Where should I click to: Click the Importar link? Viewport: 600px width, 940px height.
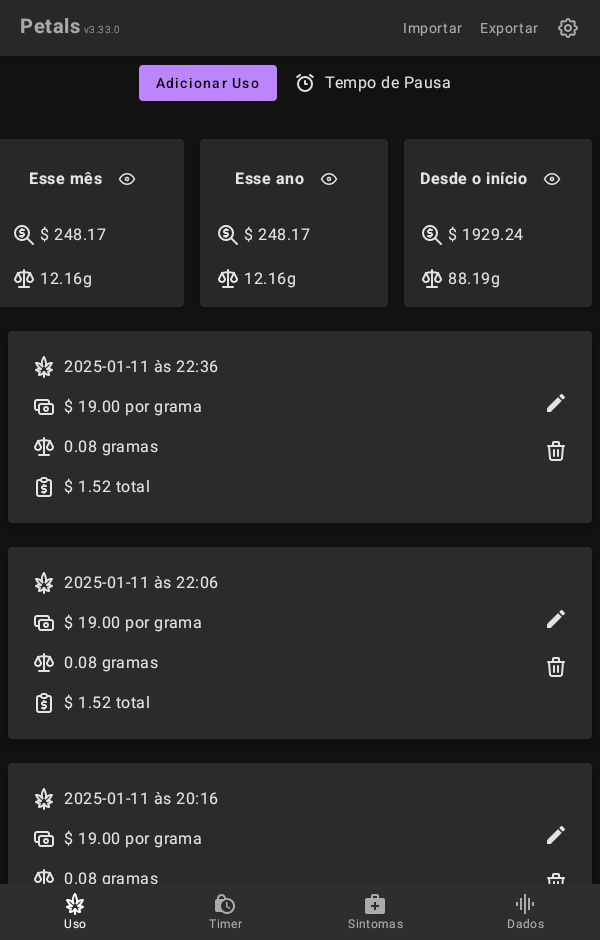(x=432, y=28)
